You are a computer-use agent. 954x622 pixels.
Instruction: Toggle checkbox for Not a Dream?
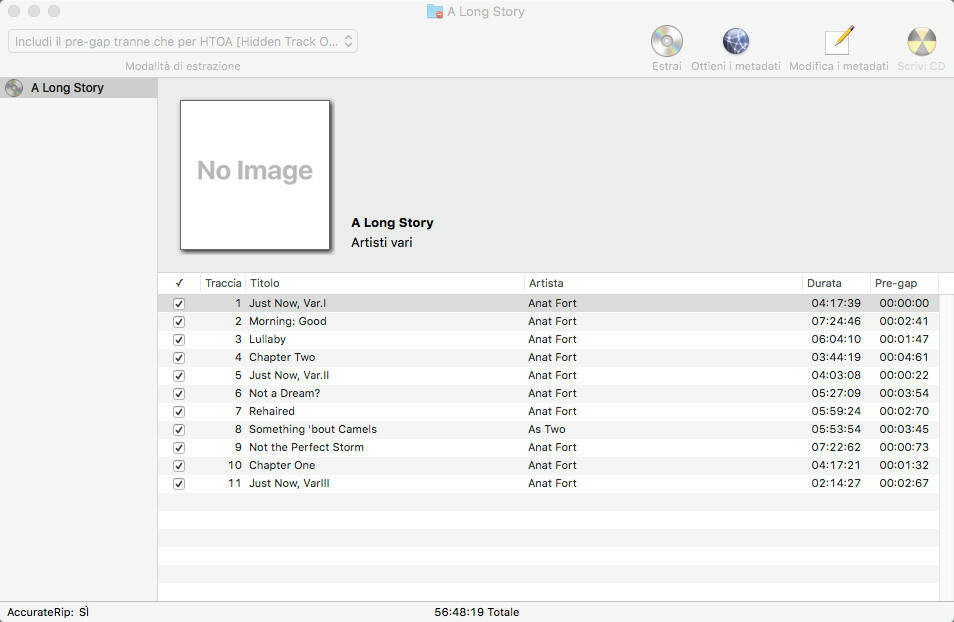(179, 394)
